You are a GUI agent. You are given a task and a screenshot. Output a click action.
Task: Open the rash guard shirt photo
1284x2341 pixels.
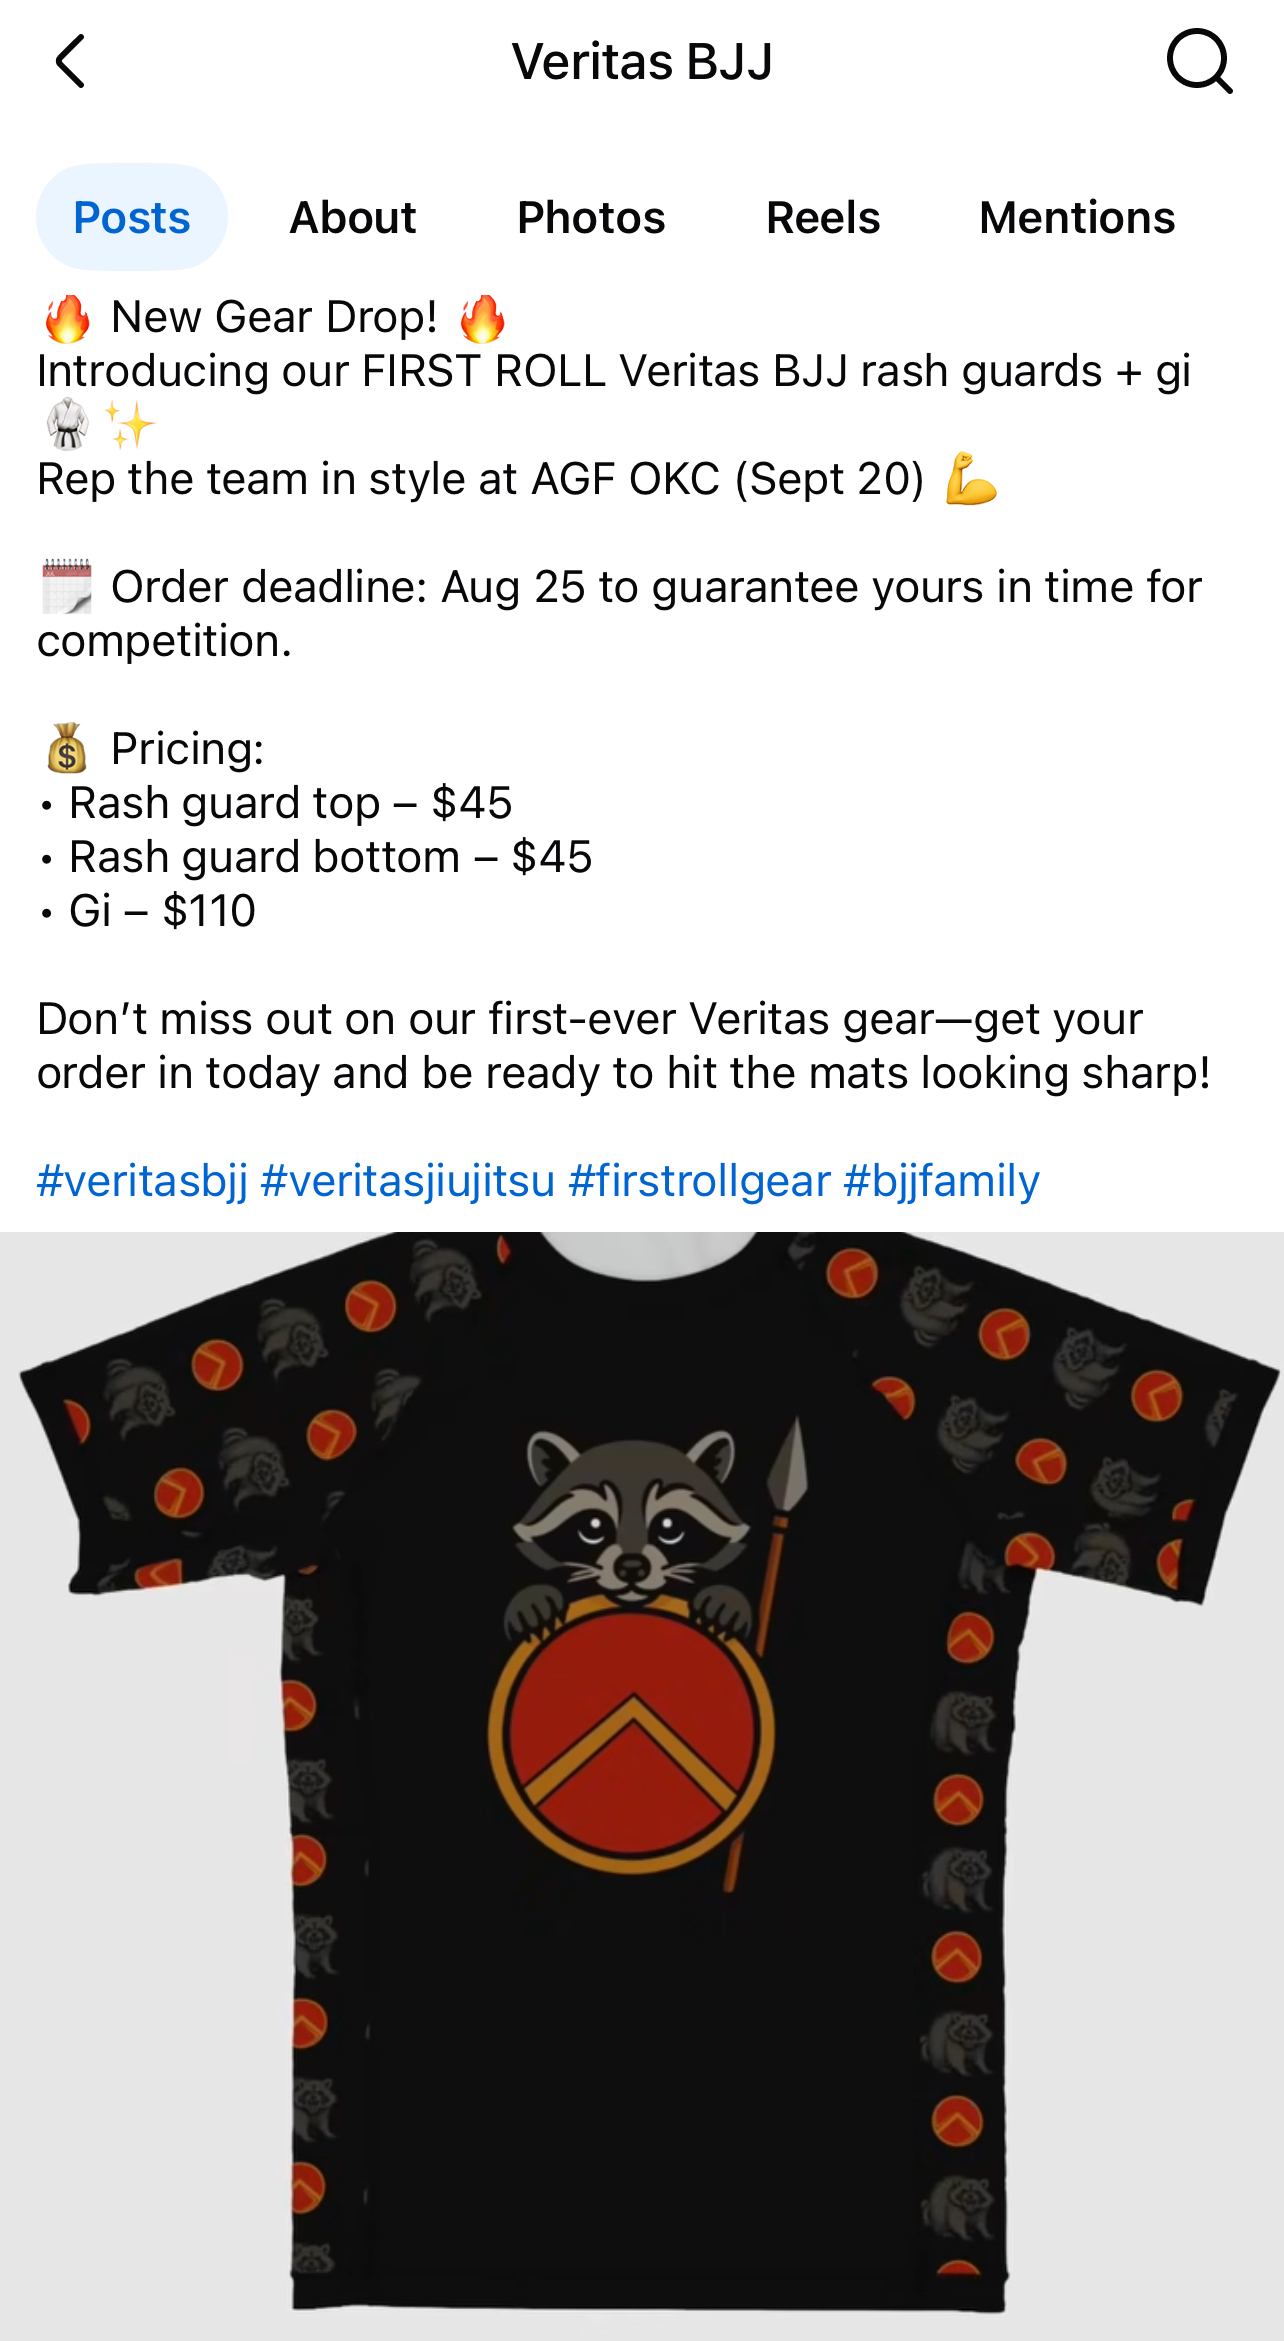(642, 1786)
